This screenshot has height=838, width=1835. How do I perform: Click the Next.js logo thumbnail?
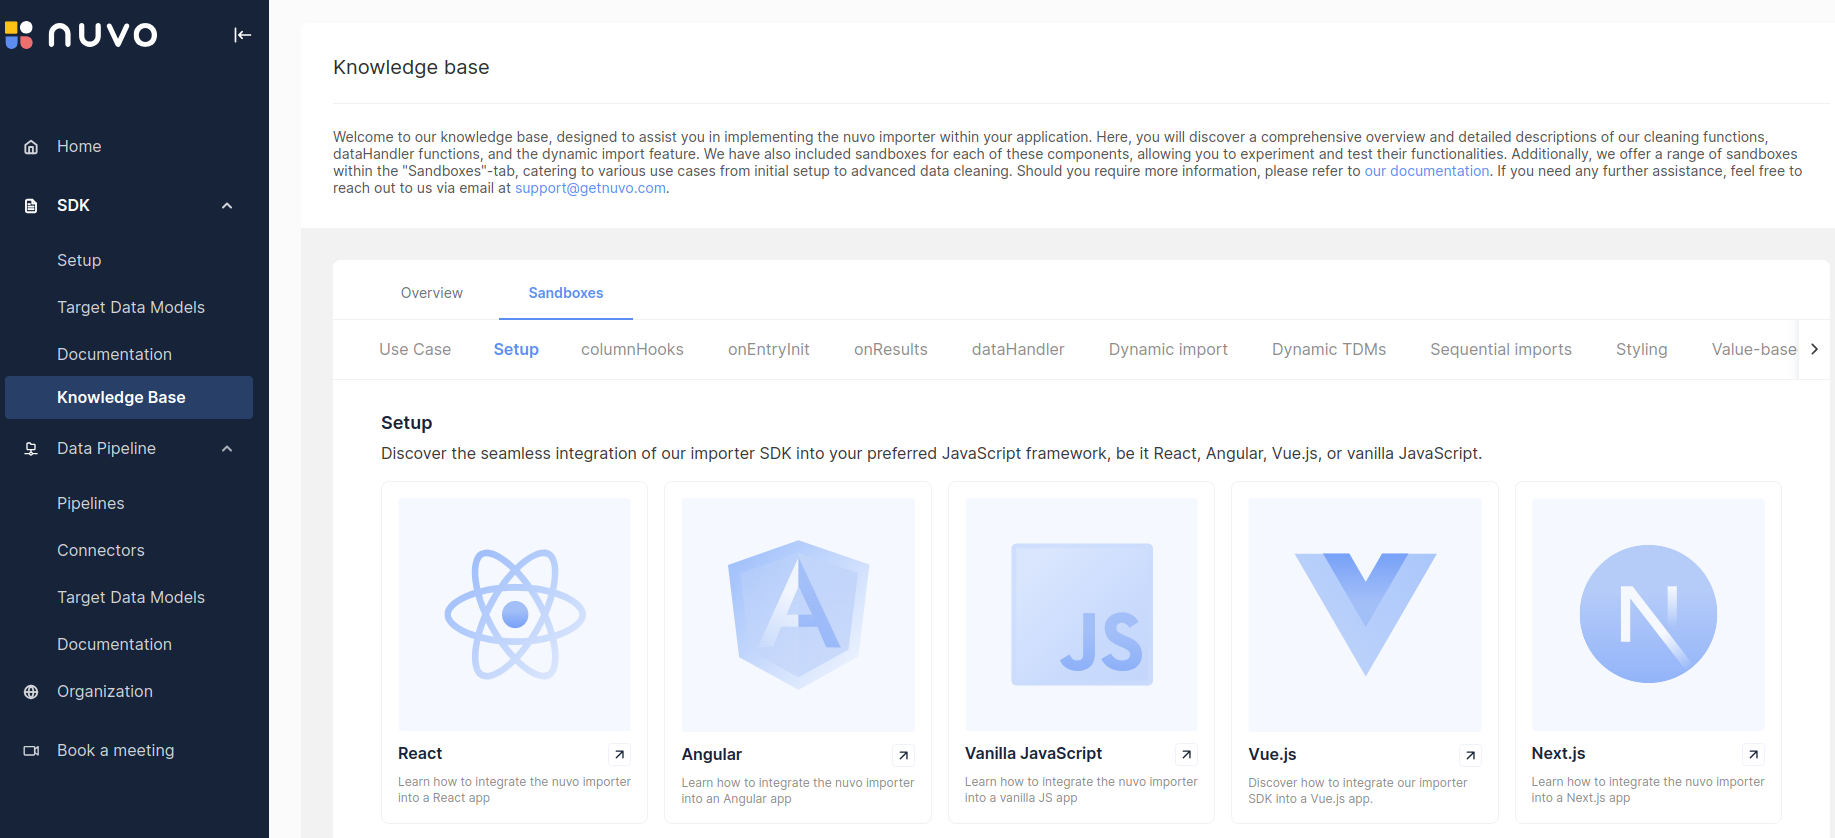[1648, 614]
